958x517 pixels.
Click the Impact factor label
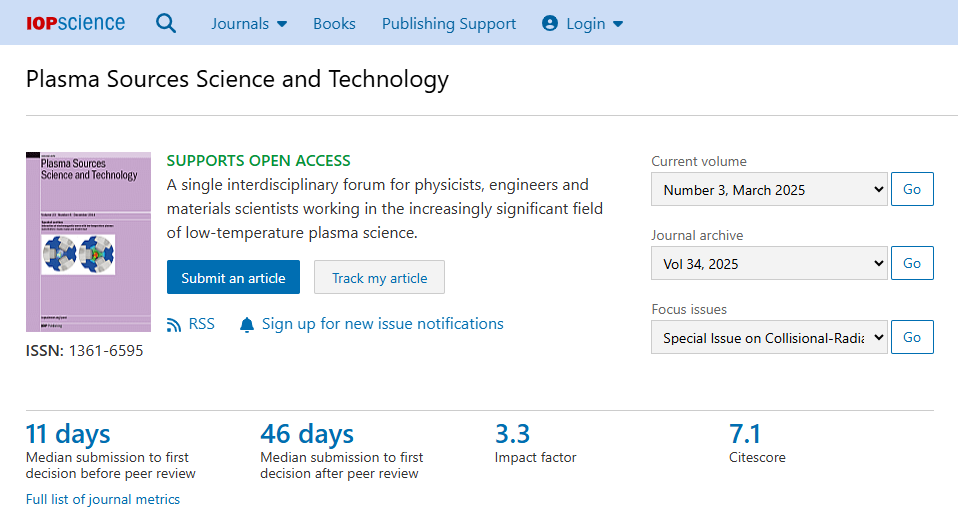[535, 457]
